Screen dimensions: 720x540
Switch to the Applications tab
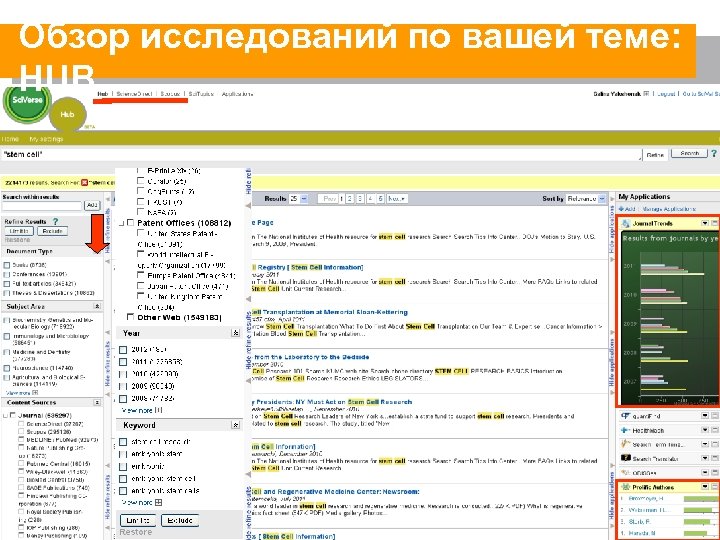(x=237, y=94)
